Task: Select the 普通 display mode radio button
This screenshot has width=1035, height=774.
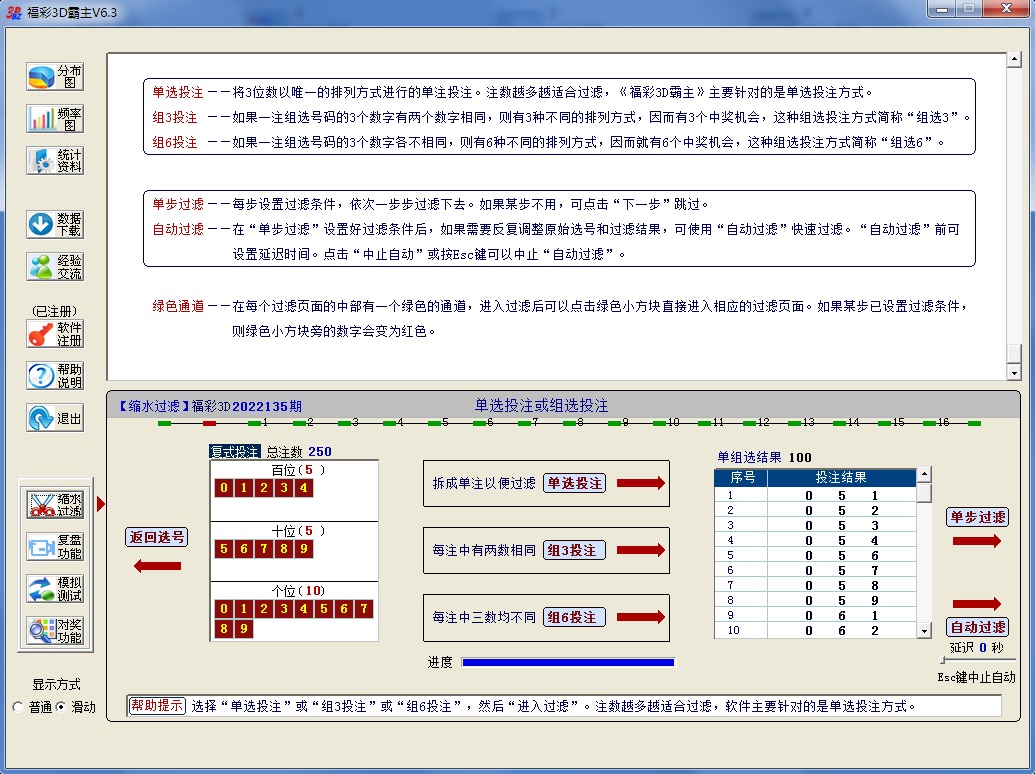Action: tap(18, 707)
